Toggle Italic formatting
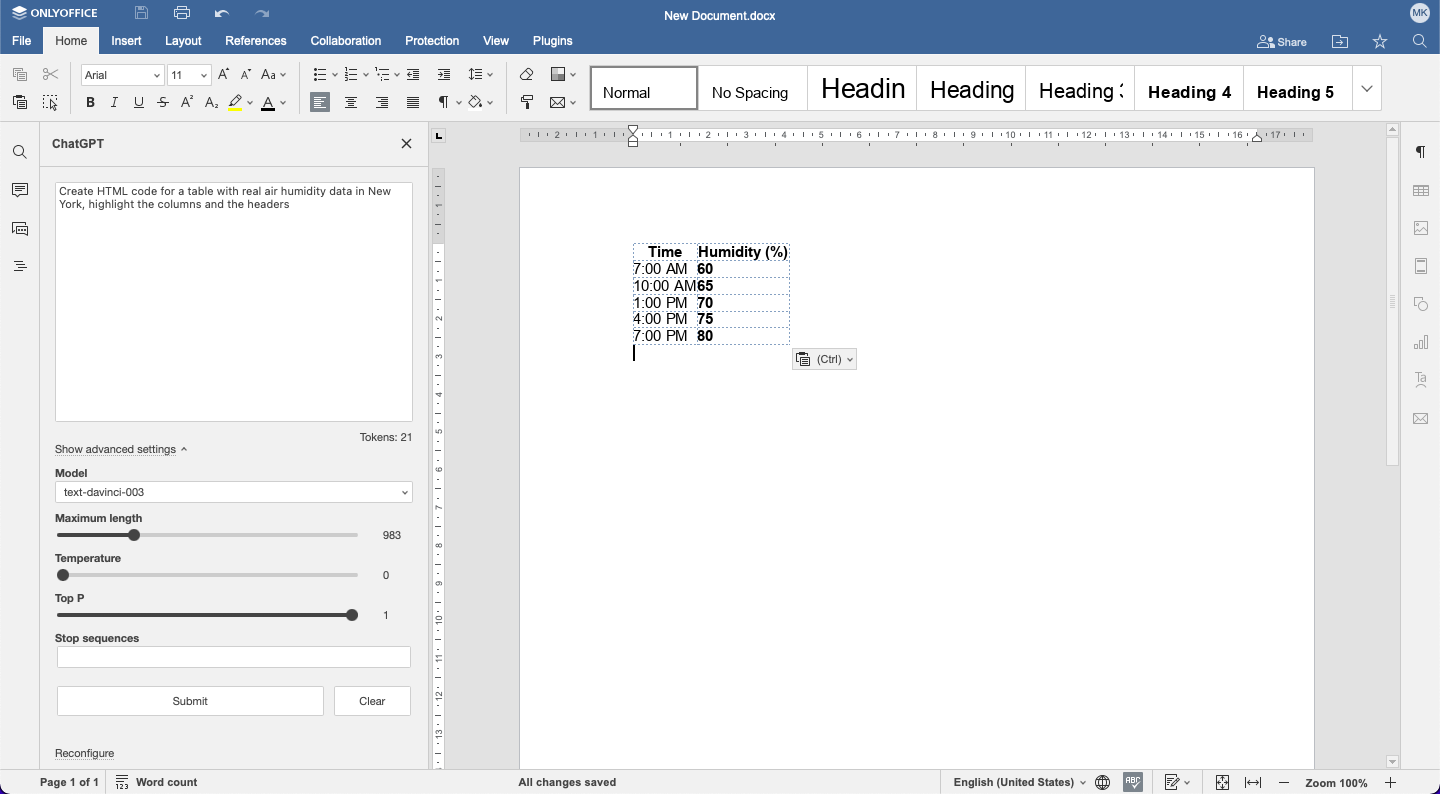 [114, 102]
